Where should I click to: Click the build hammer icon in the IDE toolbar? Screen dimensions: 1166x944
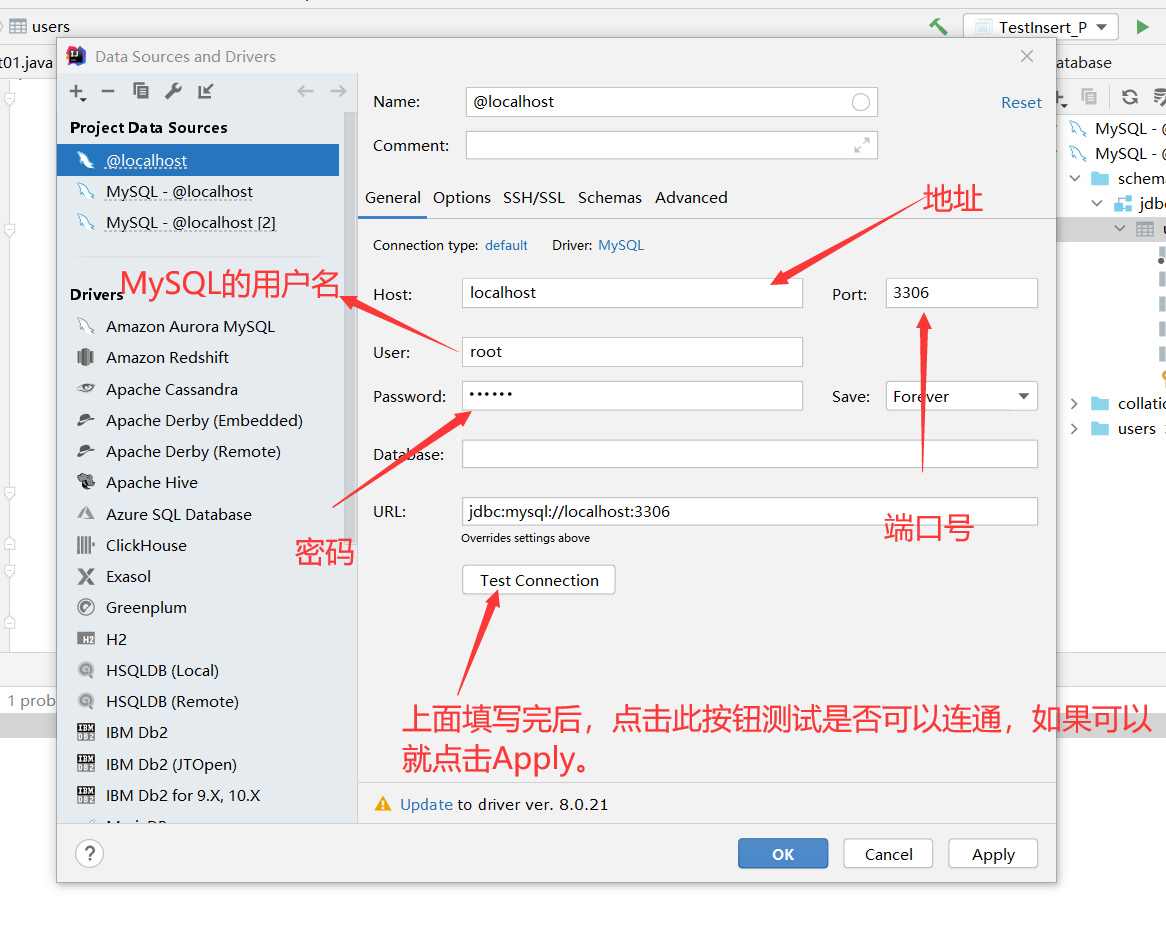tap(938, 27)
